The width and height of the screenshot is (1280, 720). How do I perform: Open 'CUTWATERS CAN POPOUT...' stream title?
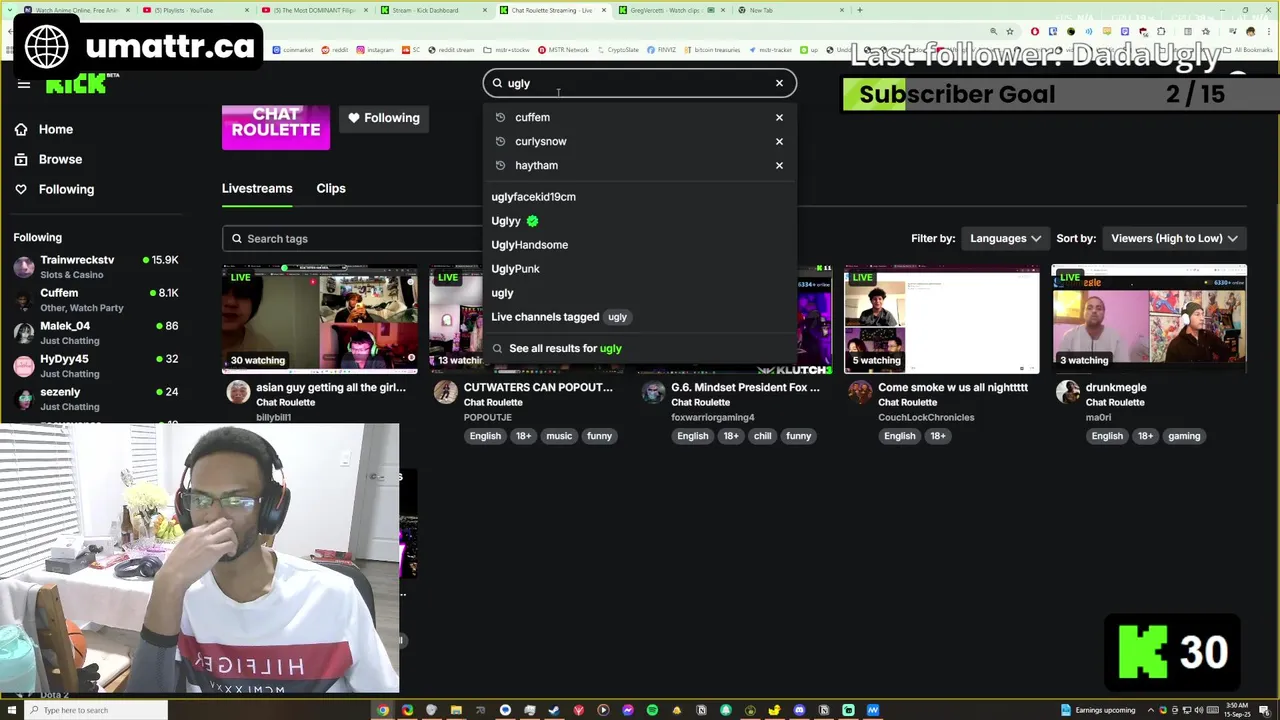538,387
